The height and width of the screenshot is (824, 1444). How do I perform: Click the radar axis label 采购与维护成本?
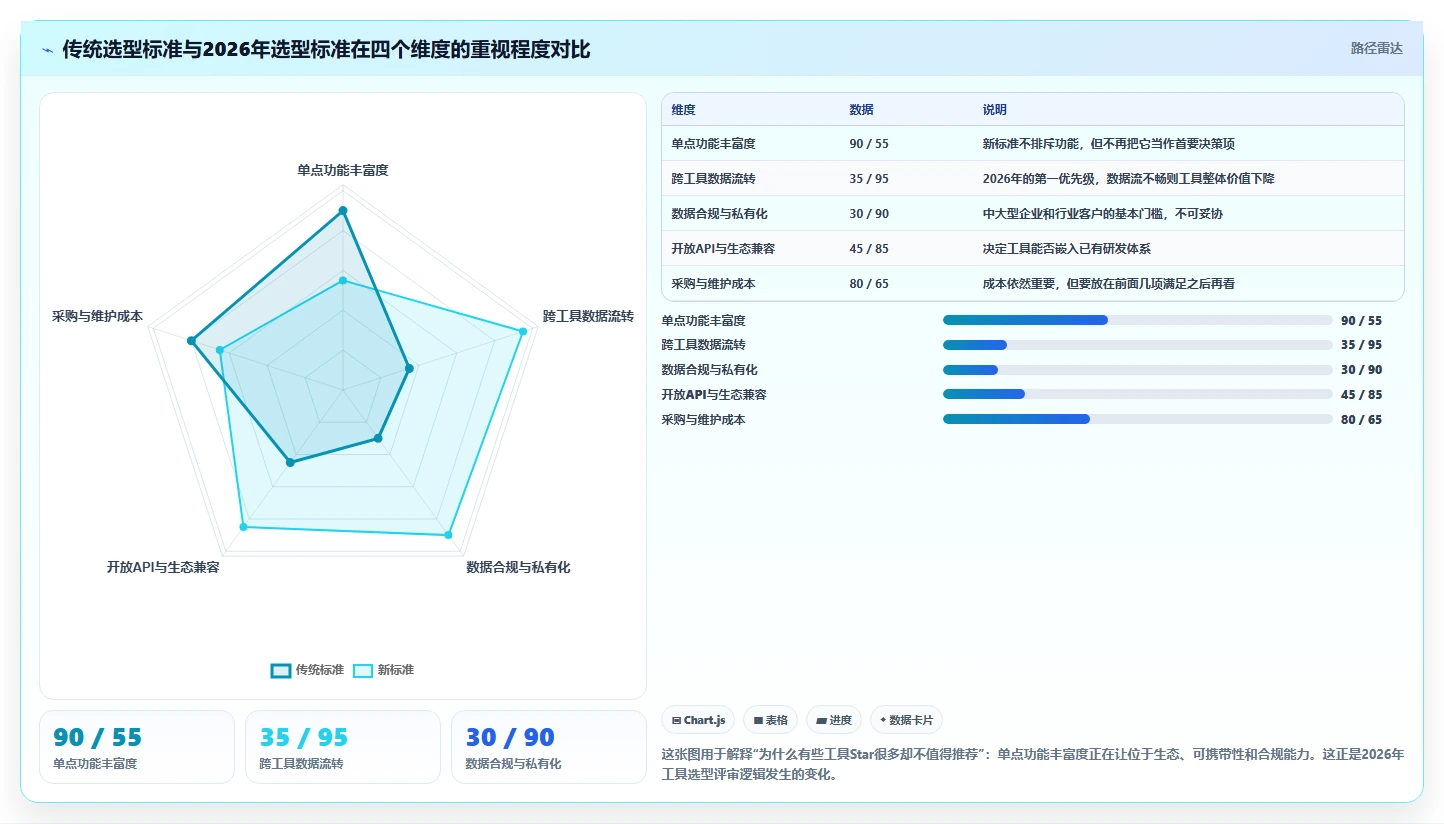pos(97,317)
